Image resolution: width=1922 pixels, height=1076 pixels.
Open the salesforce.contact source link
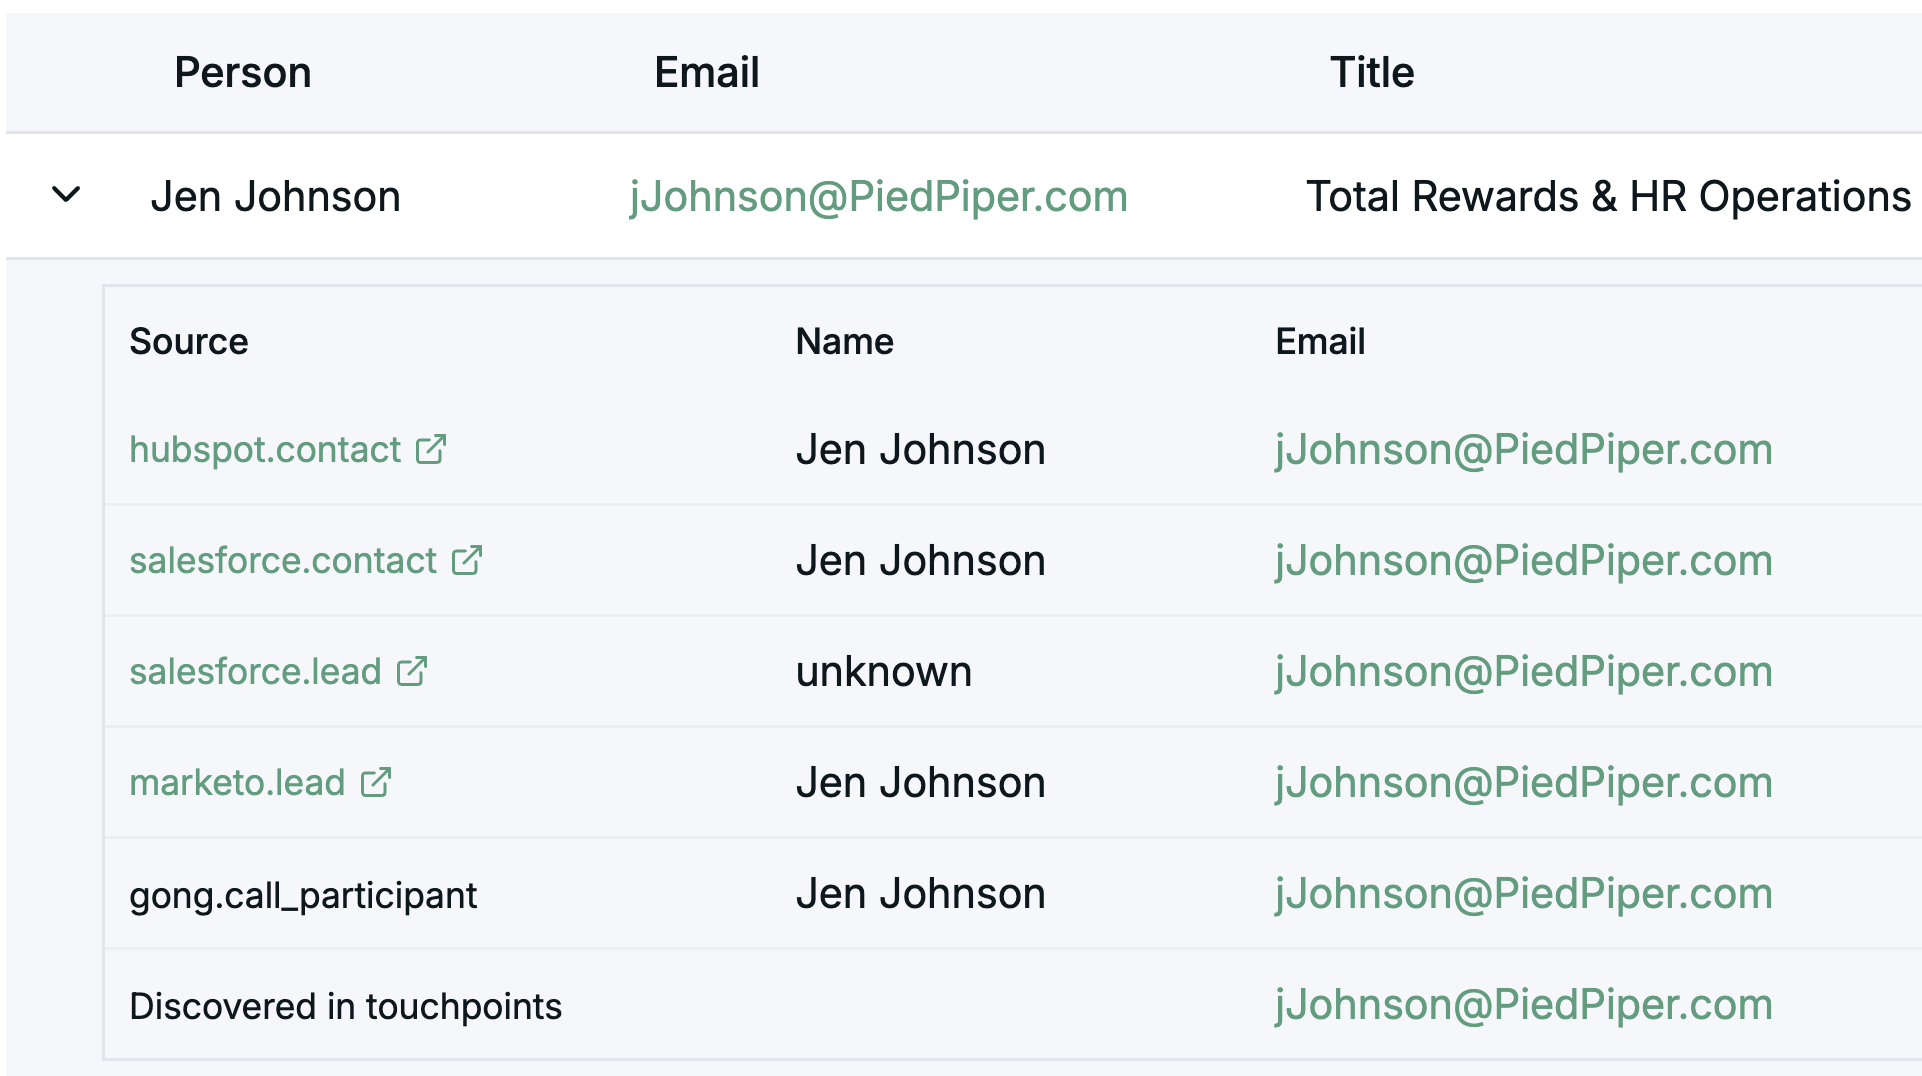tap(283, 561)
